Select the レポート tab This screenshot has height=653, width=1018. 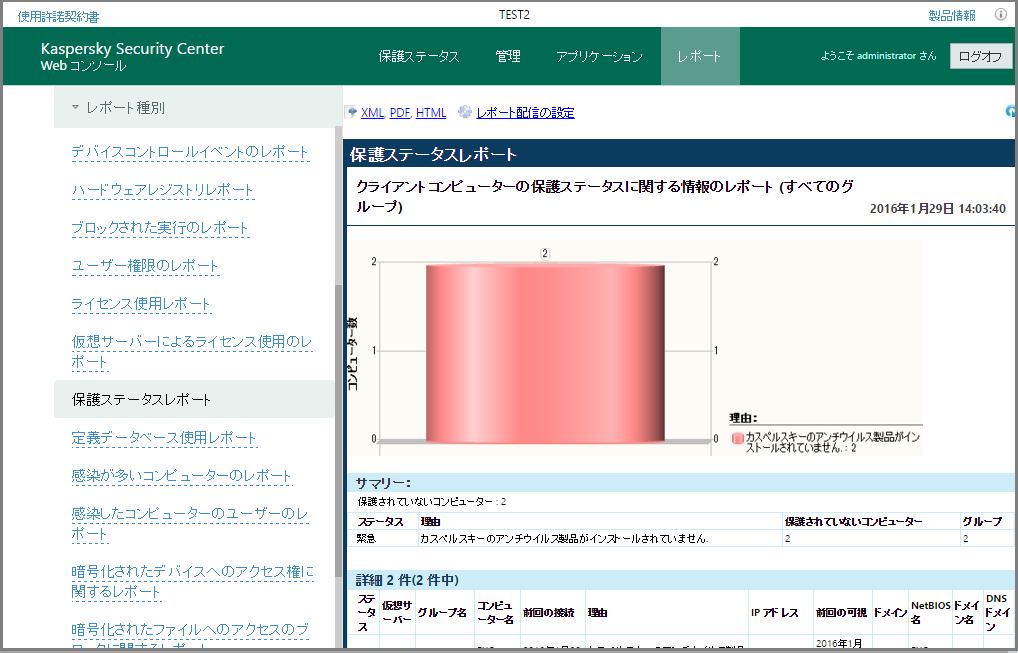[x=700, y=56]
